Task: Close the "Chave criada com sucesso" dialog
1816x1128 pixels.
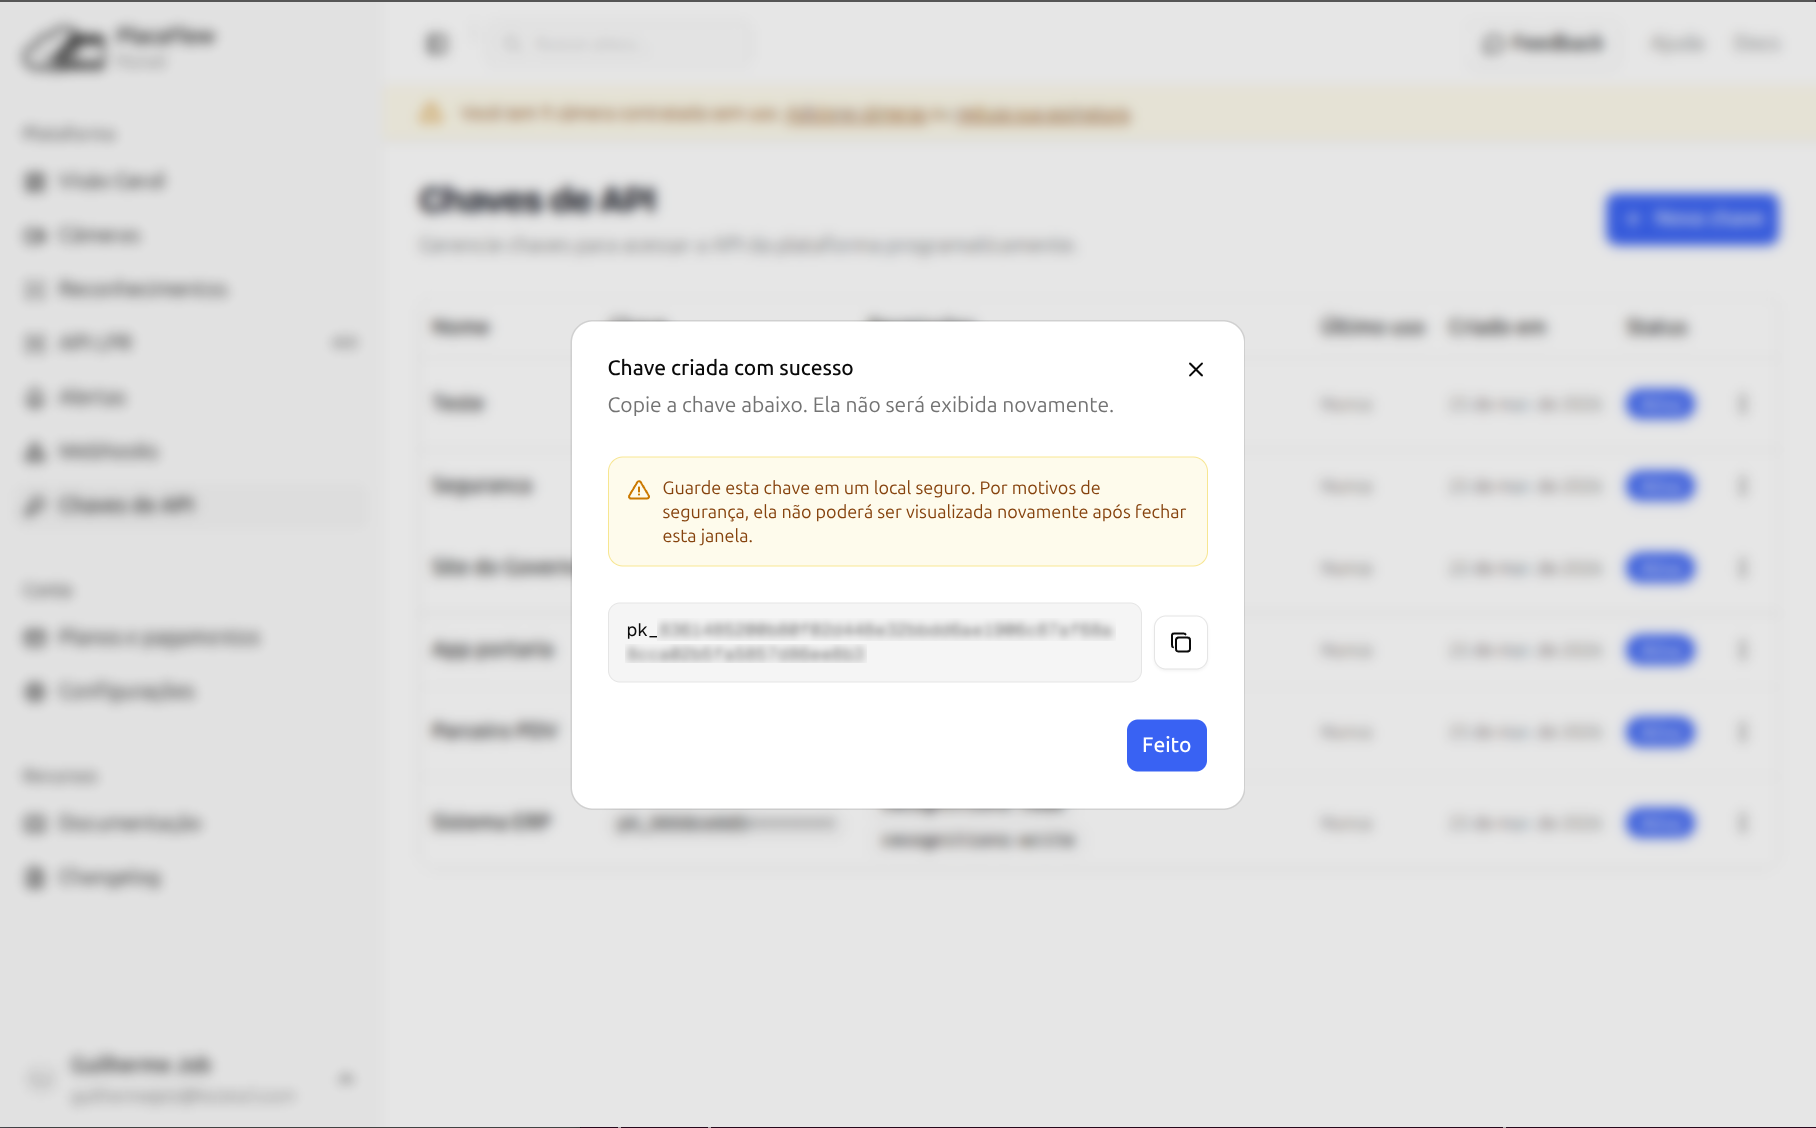Action: tap(1195, 370)
